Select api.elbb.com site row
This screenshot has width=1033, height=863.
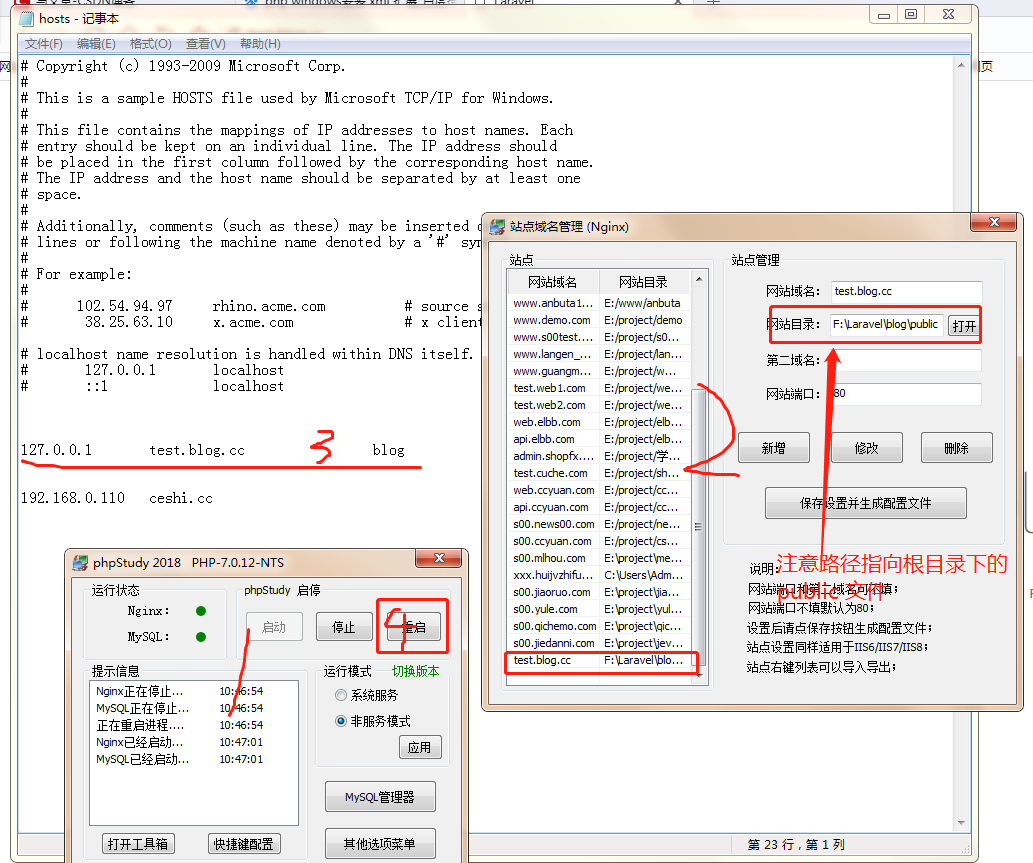coord(599,439)
